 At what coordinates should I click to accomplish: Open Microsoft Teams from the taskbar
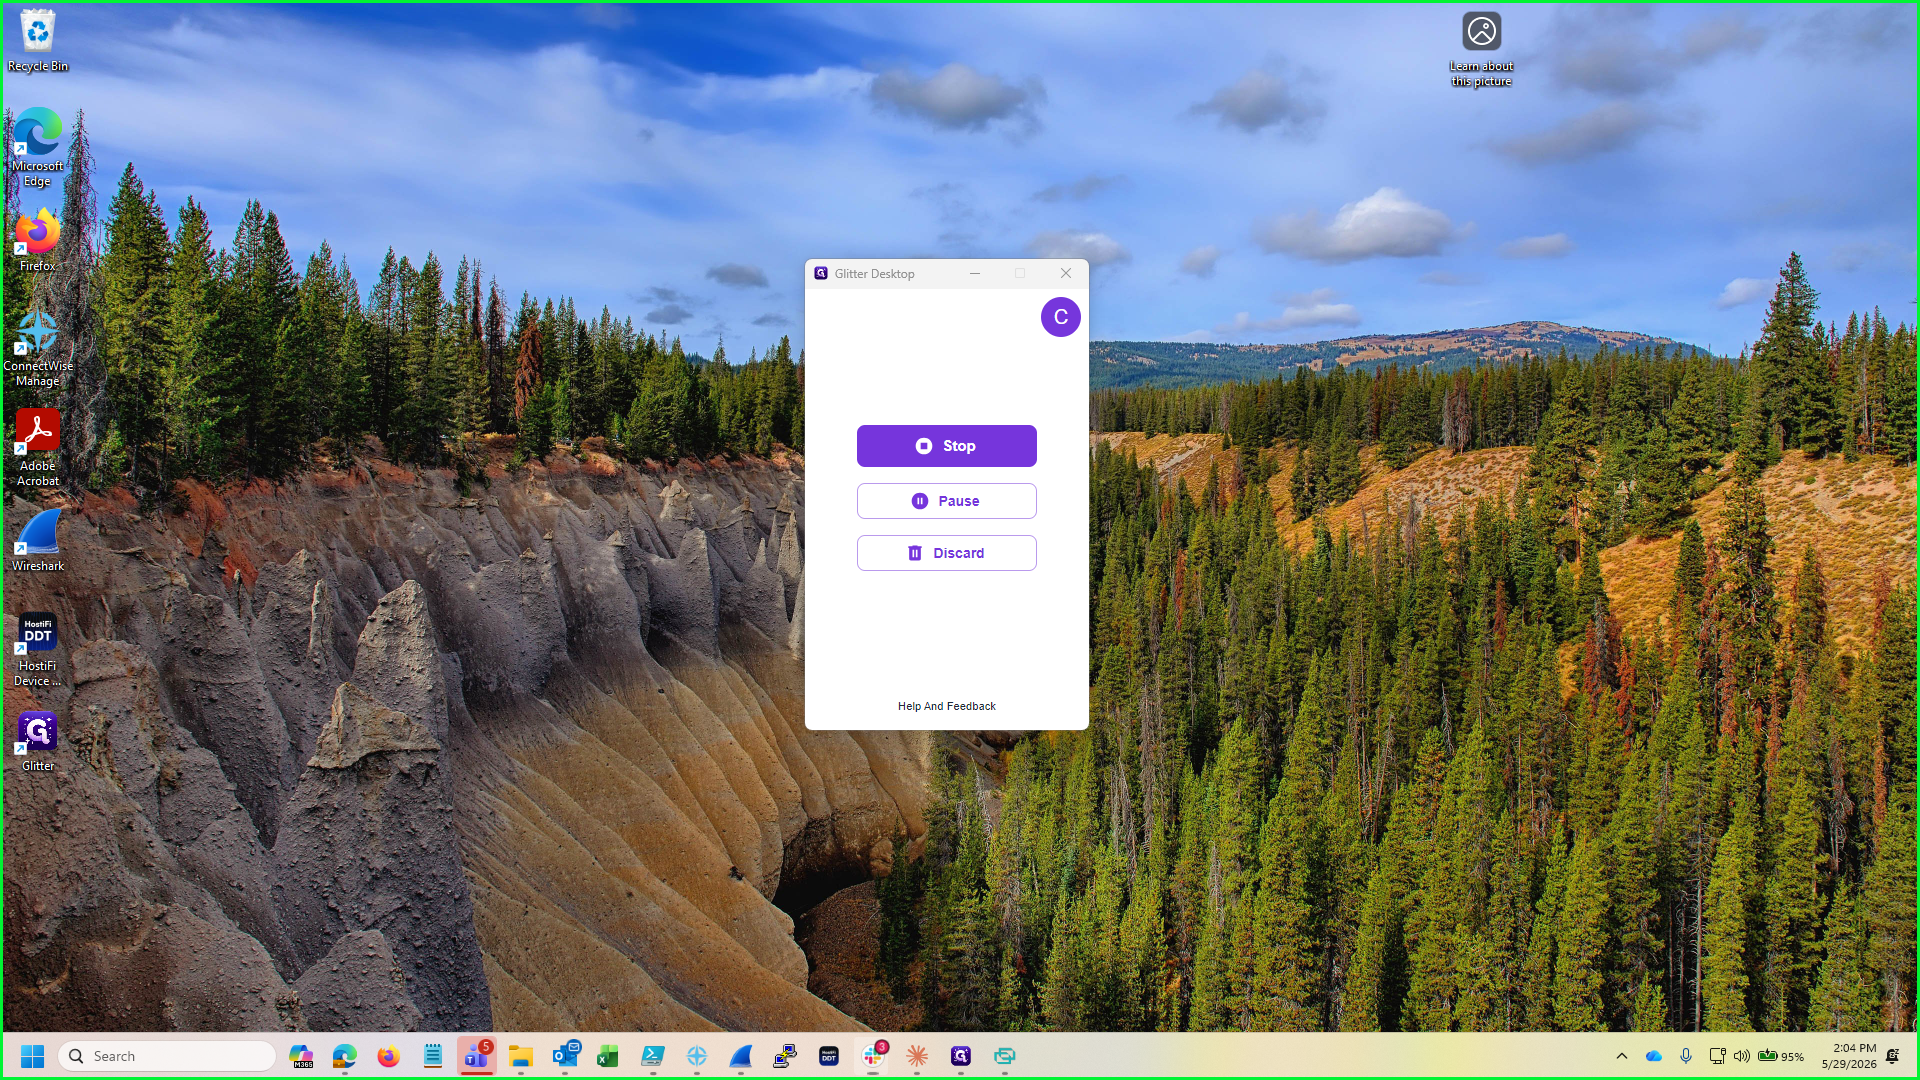point(477,1056)
